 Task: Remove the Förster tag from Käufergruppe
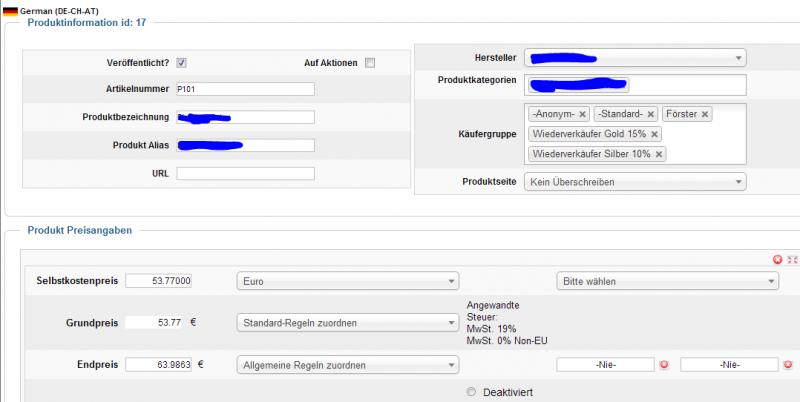[705, 114]
